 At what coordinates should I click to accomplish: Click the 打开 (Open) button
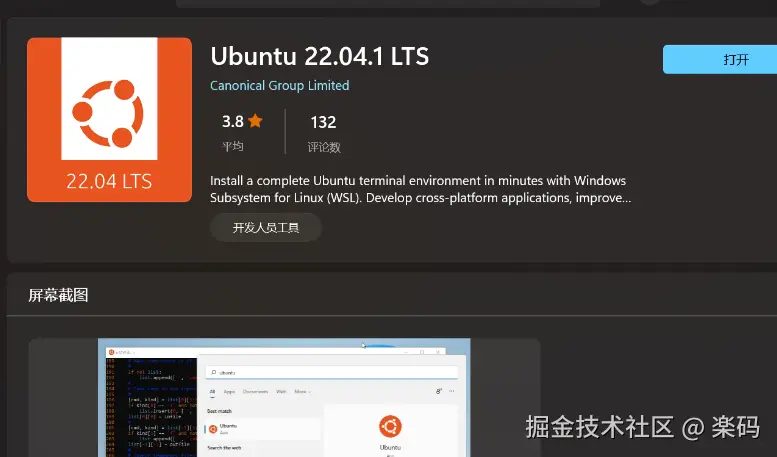720,59
